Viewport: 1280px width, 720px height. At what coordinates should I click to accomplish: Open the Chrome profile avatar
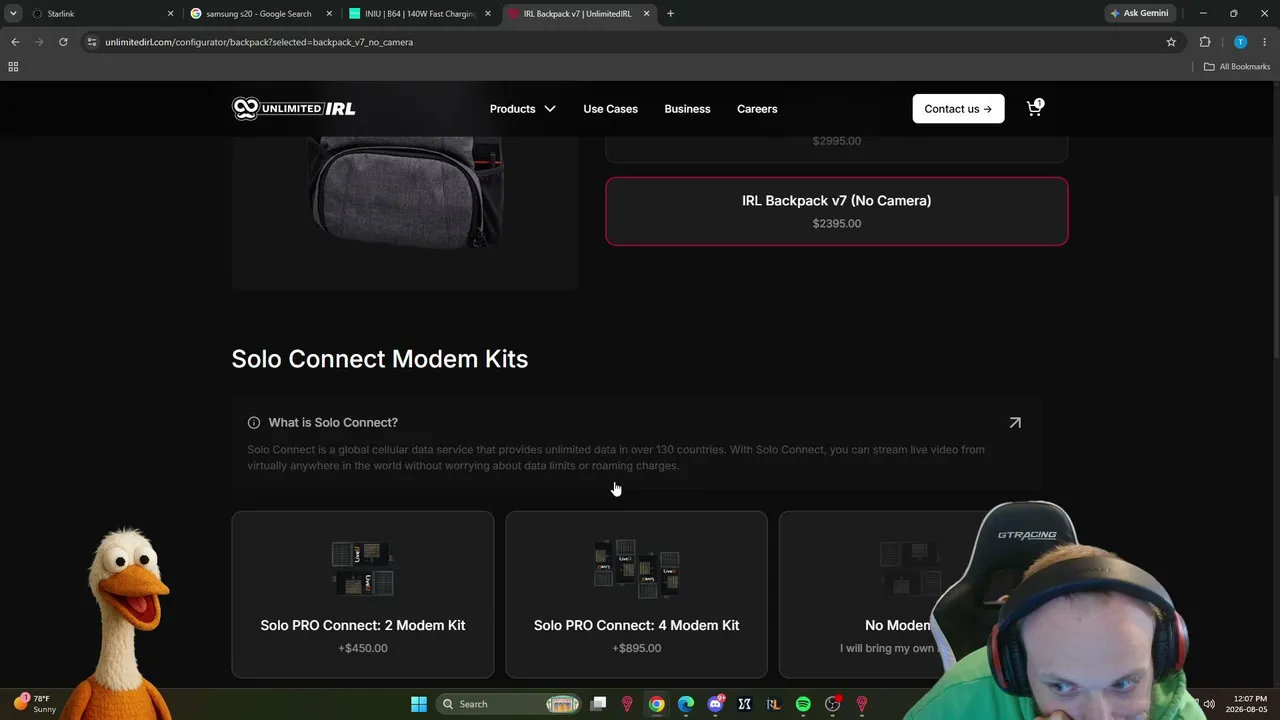tap(1240, 42)
